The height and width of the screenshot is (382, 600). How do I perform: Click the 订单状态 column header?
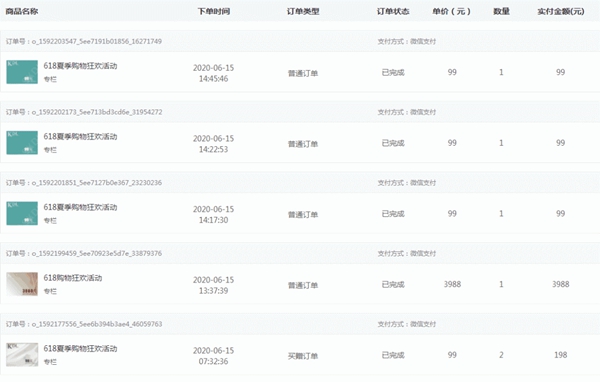pos(393,11)
